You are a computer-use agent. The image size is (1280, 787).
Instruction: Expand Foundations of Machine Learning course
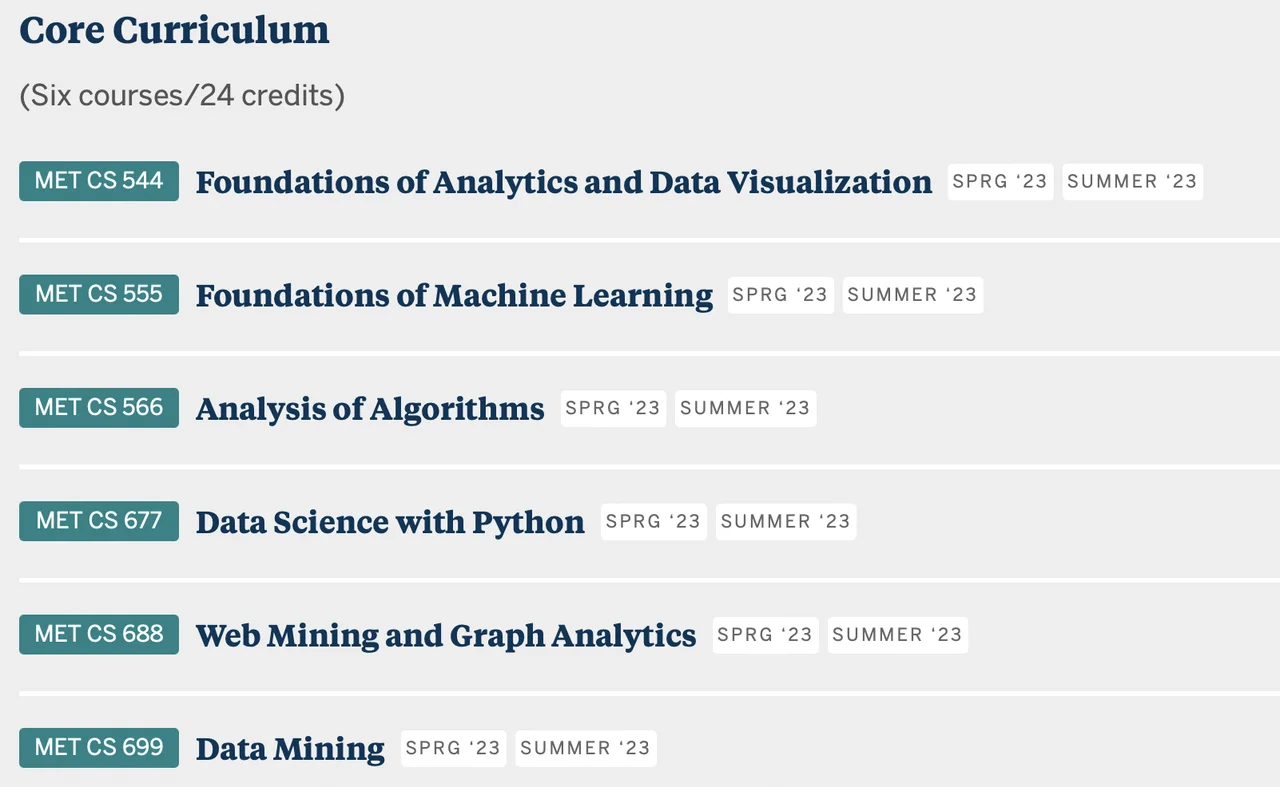point(454,295)
